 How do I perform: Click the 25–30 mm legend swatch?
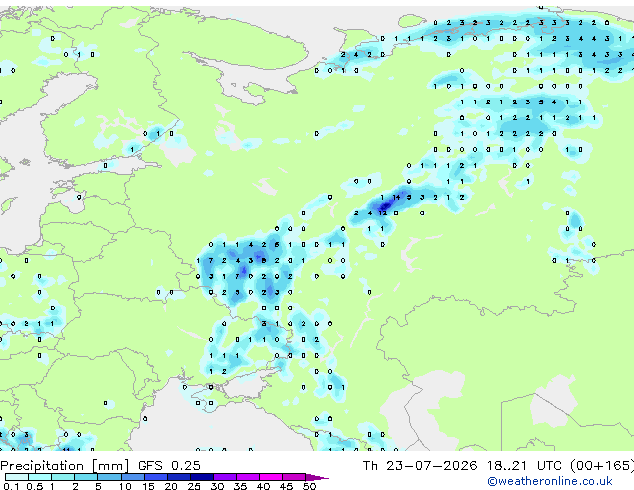click(x=201, y=477)
